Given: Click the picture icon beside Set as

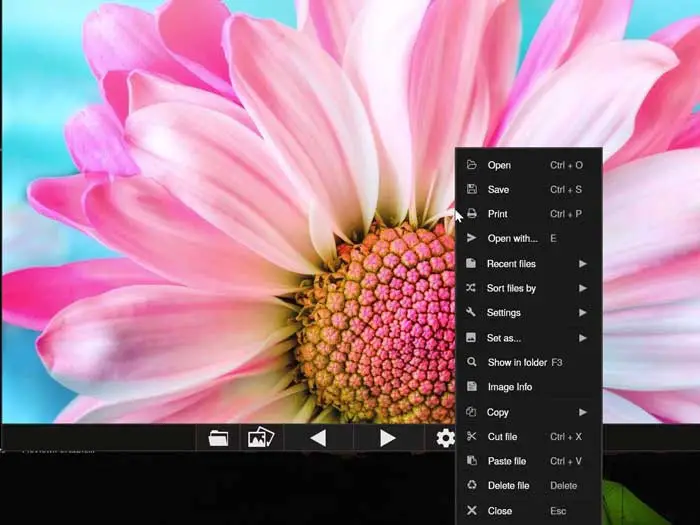Looking at the screenshot, I should pyautogui.click(x=471, y=337).
